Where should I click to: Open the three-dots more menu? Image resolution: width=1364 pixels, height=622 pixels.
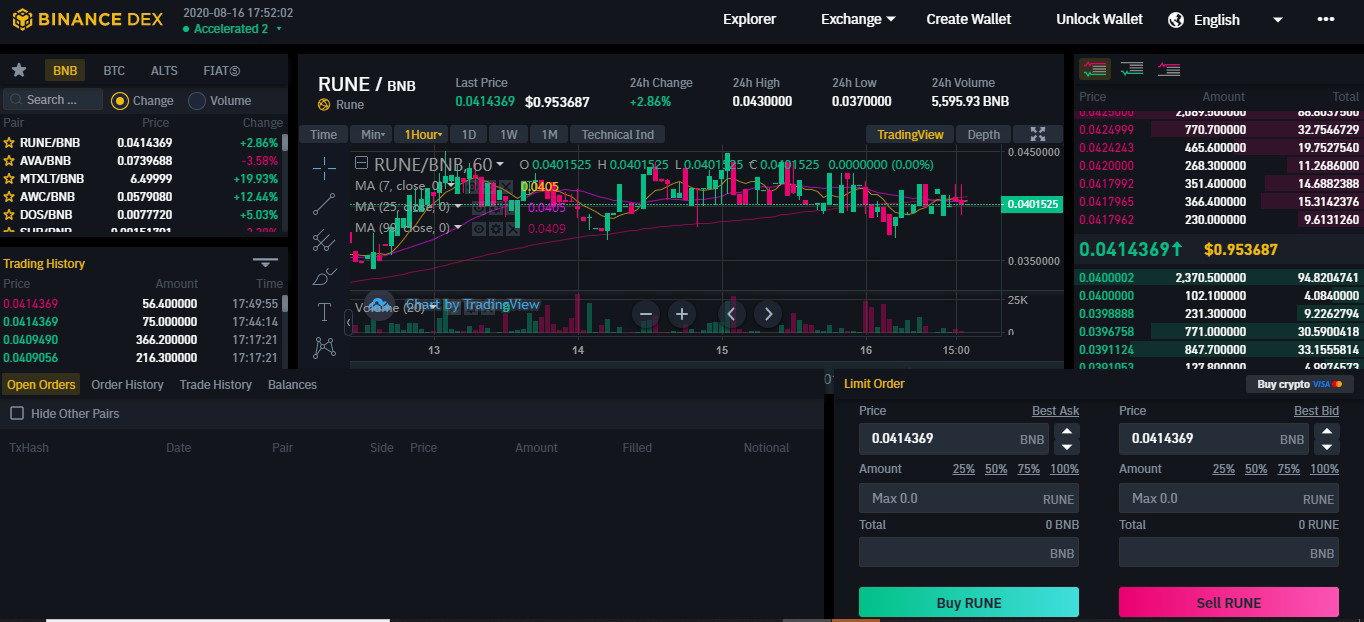pyautogui.click(x=1326, y=19)
